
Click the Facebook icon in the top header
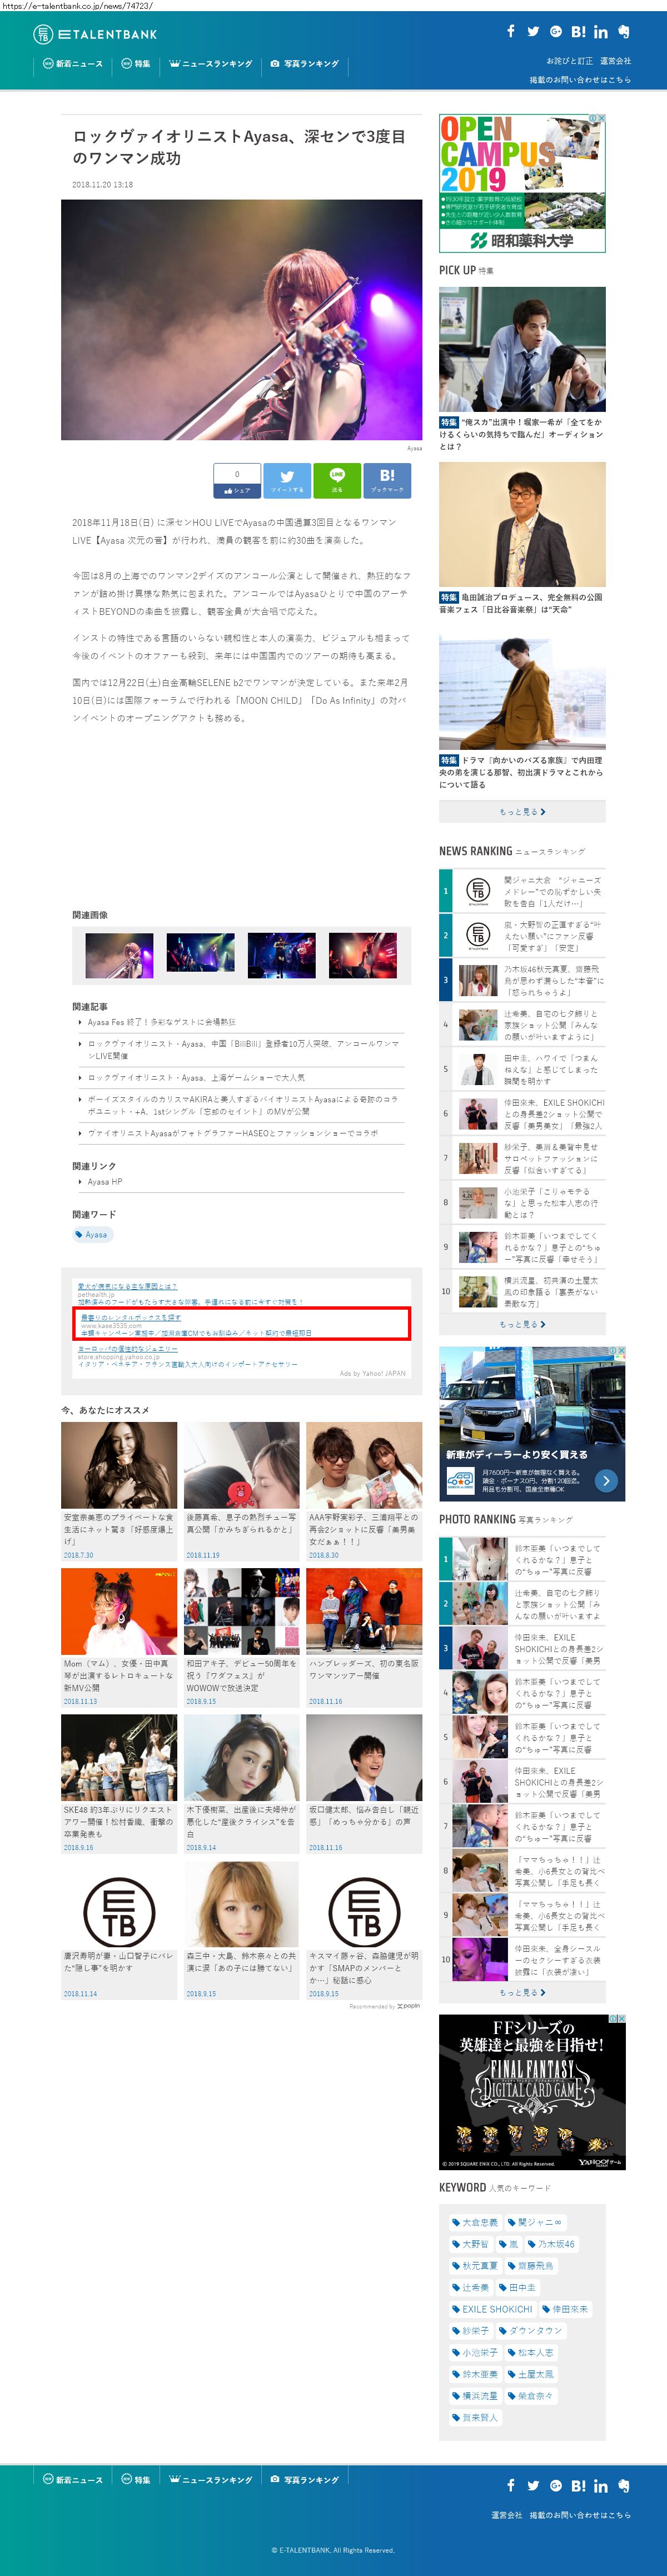(x=510, y=32)
